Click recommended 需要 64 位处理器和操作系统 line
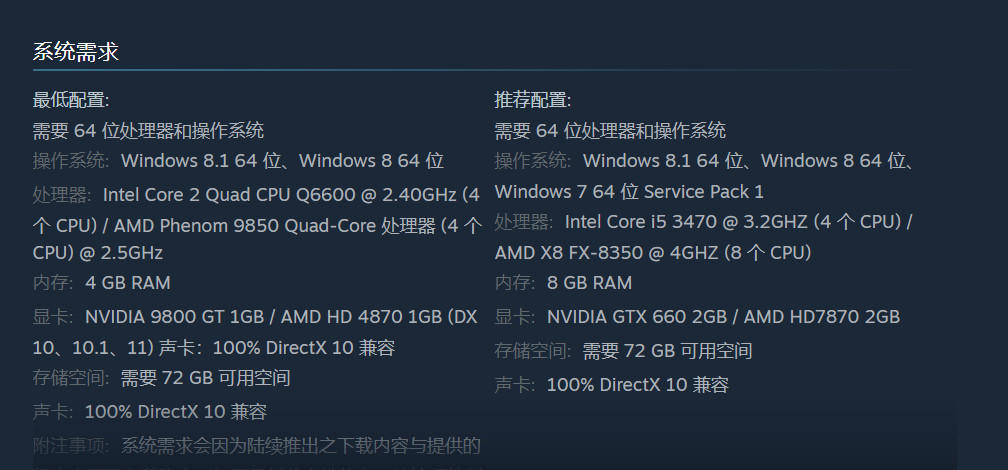The image size is (1008, 470). click(x=610, y=131)
